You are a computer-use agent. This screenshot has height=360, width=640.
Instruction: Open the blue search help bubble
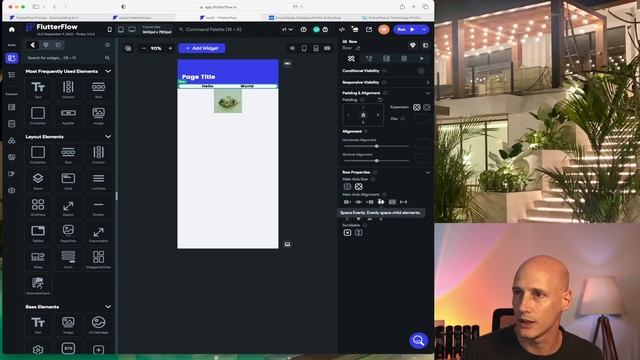pyautogui.click(x=418, y=340)
